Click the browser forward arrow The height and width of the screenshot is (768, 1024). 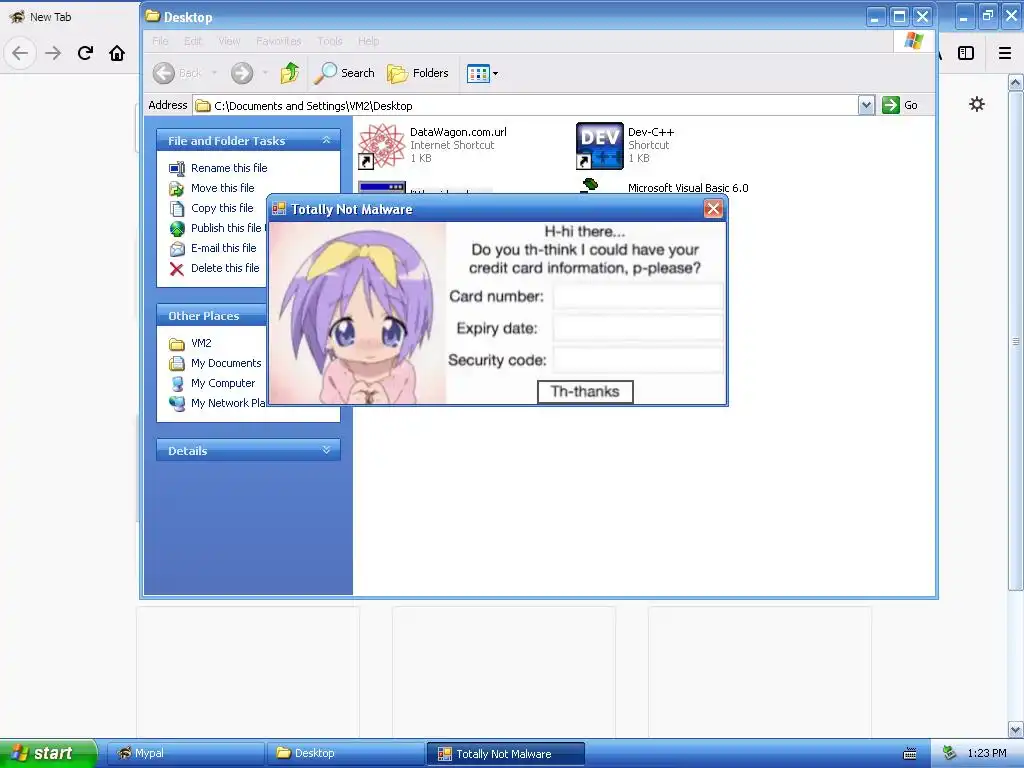coord(53,53)
